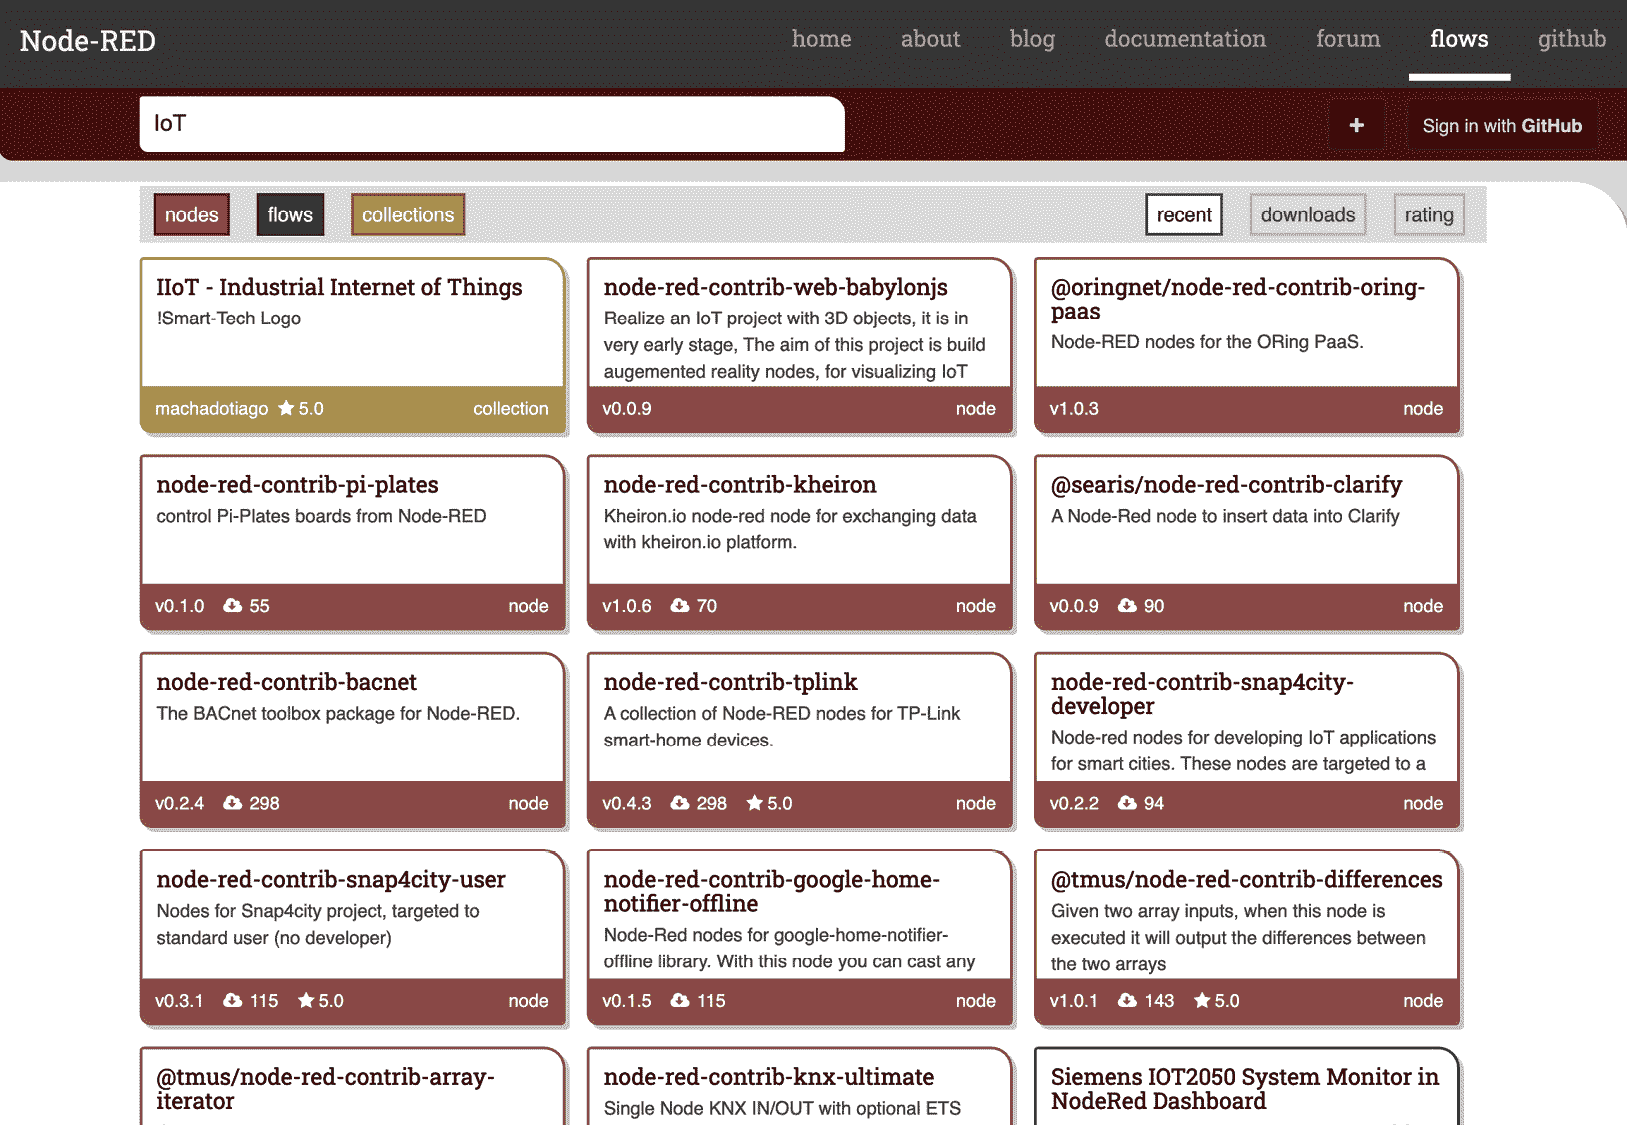Click star icon on snap4city-user card
The image size is (1627, 1125).
point(306,1000)
